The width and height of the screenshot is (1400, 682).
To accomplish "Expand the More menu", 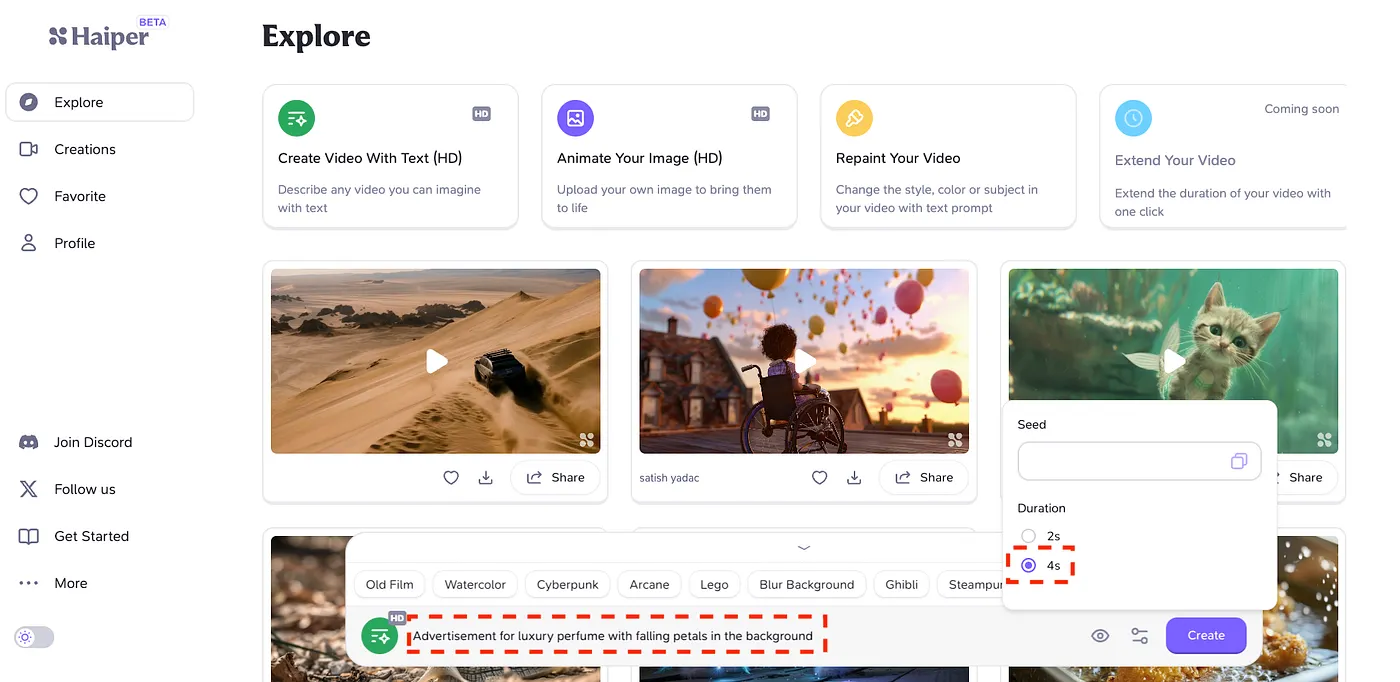I will tap(53, 583).
